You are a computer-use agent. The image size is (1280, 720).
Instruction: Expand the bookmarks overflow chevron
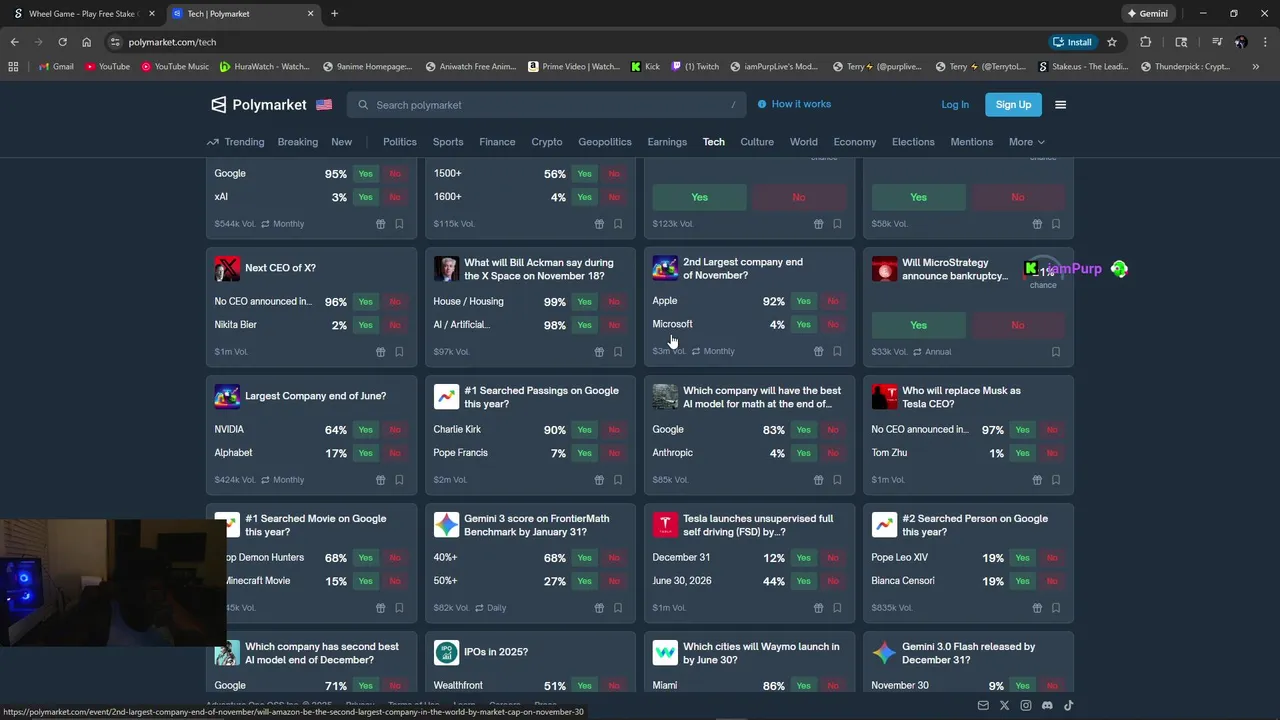click(1255, 67)
